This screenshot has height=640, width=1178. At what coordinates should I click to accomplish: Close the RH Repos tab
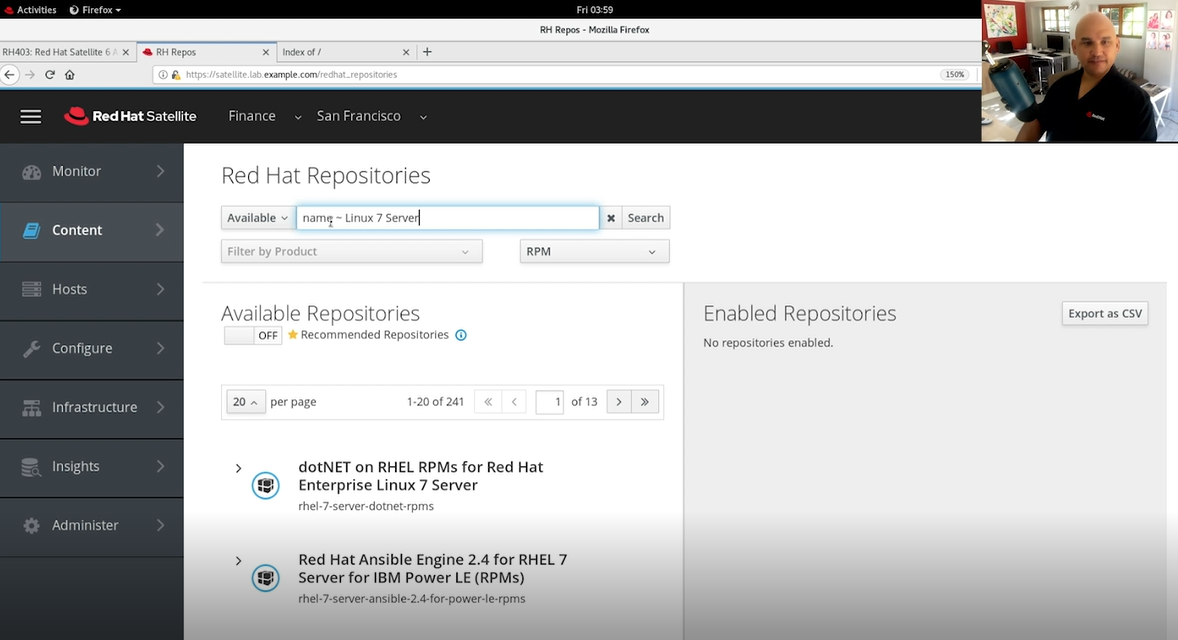click(x=265, y=52)
